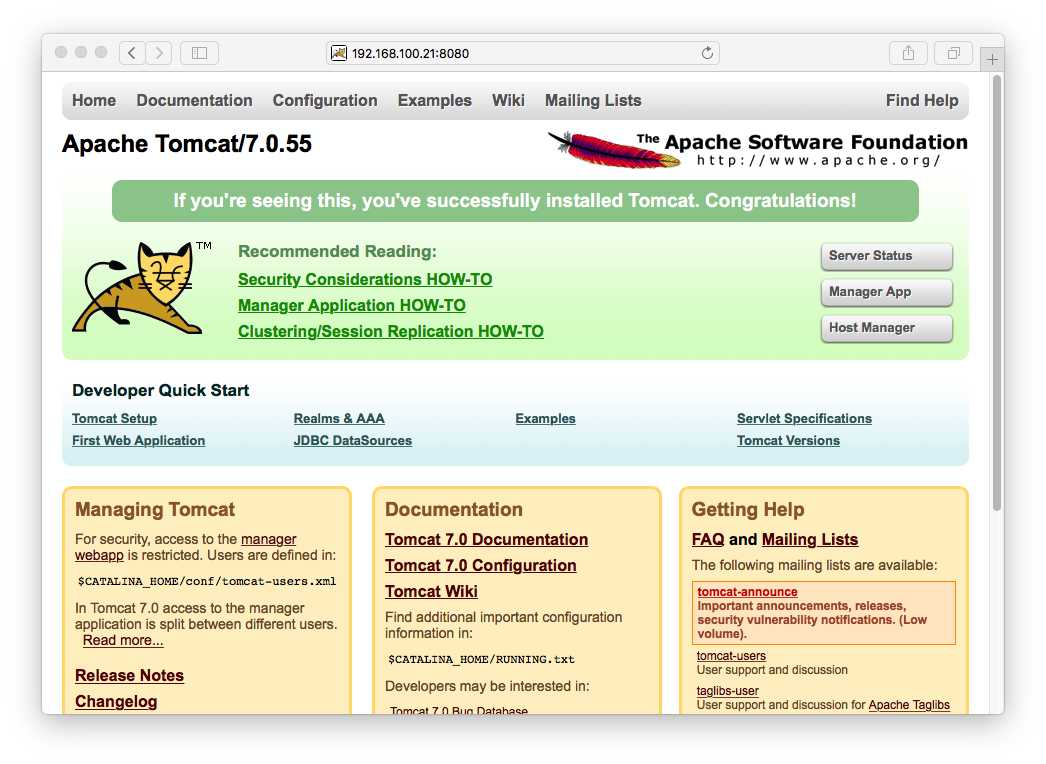Click the Getting Help heading
The width and height of the screenshot is (1046, 764).
click(x=748, y=509)
